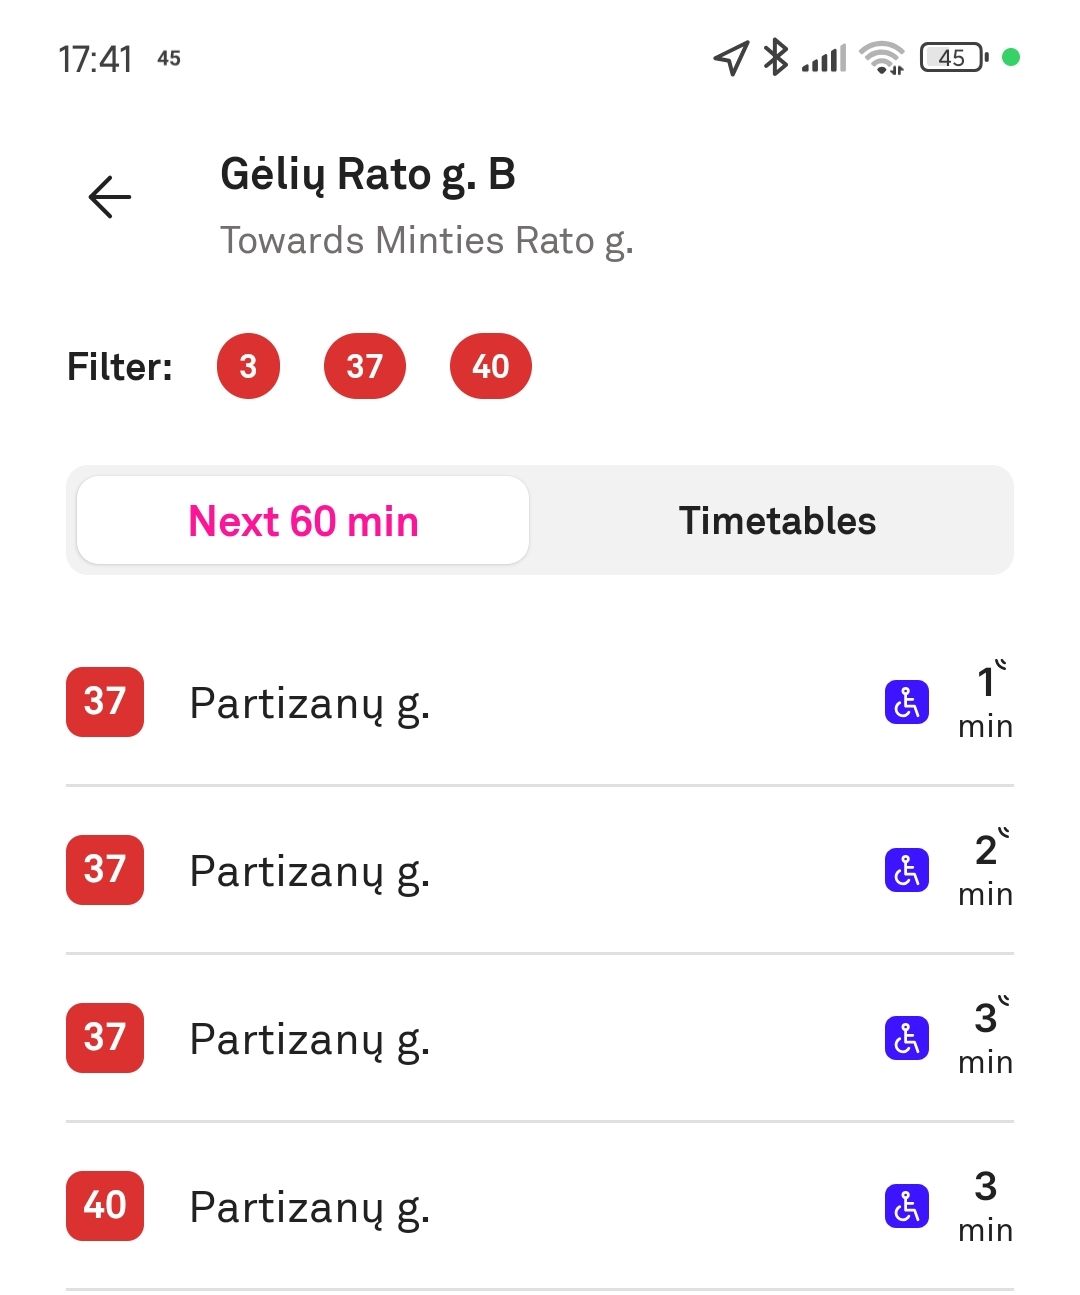Image resolution: width=1080 pixels, height=1295 pixels.
Task: Tap wheelchair icon on 1 min departure
Action: point(907,702)
